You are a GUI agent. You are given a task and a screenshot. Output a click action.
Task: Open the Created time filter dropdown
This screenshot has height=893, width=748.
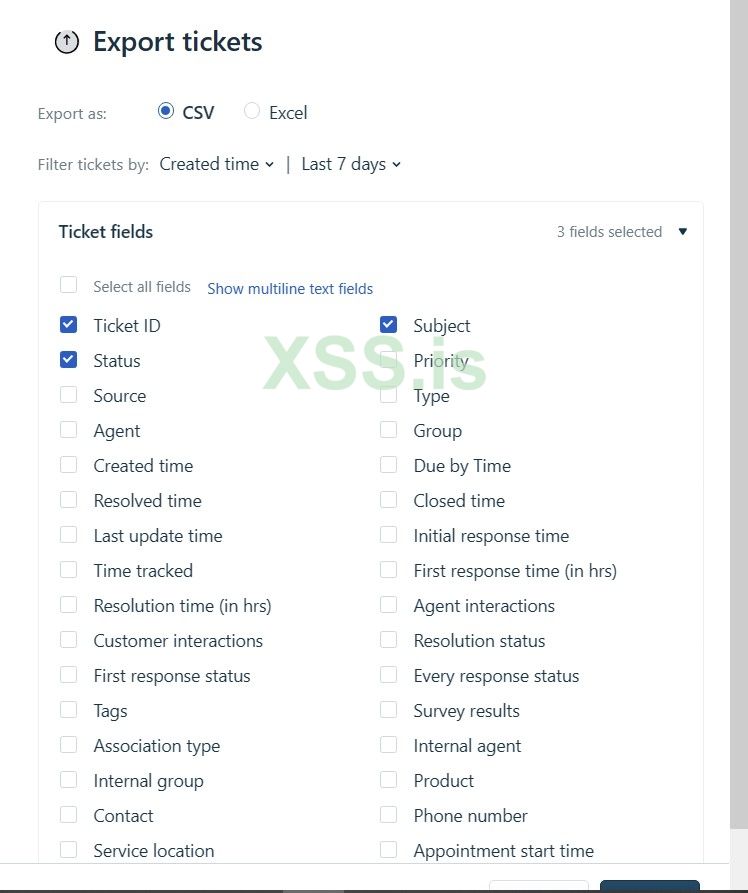pyautogui.click(x=216, y=164)
